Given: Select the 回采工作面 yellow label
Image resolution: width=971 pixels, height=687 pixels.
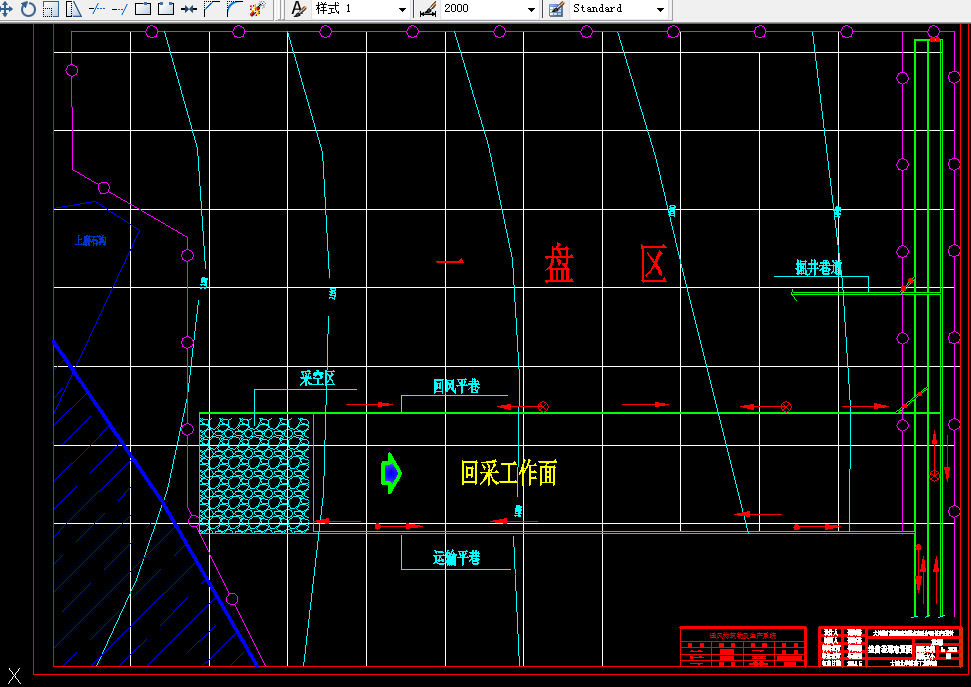Looking at the screenshot, I should [x=508, y=473].
